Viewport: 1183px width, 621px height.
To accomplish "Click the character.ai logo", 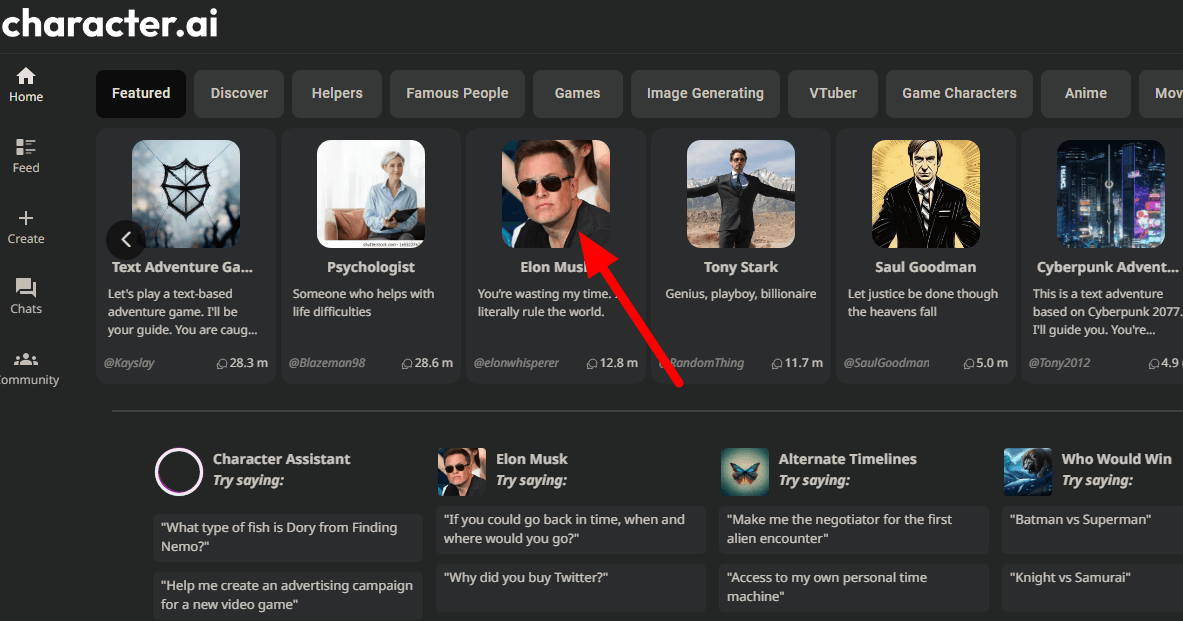I will point(110,23).
